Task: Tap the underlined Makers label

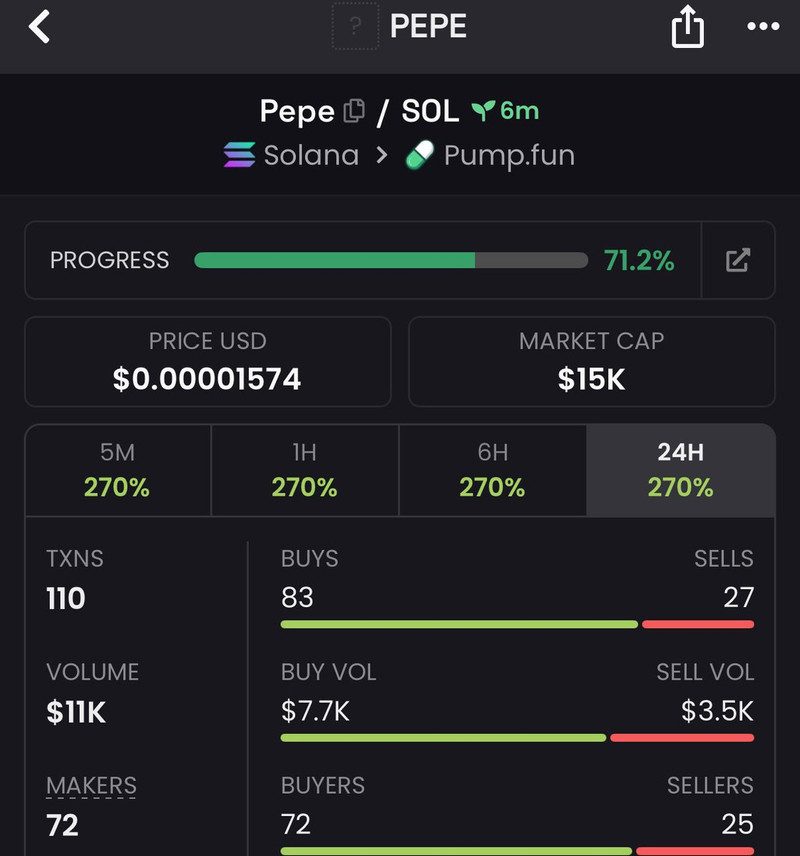Action: 91,786
